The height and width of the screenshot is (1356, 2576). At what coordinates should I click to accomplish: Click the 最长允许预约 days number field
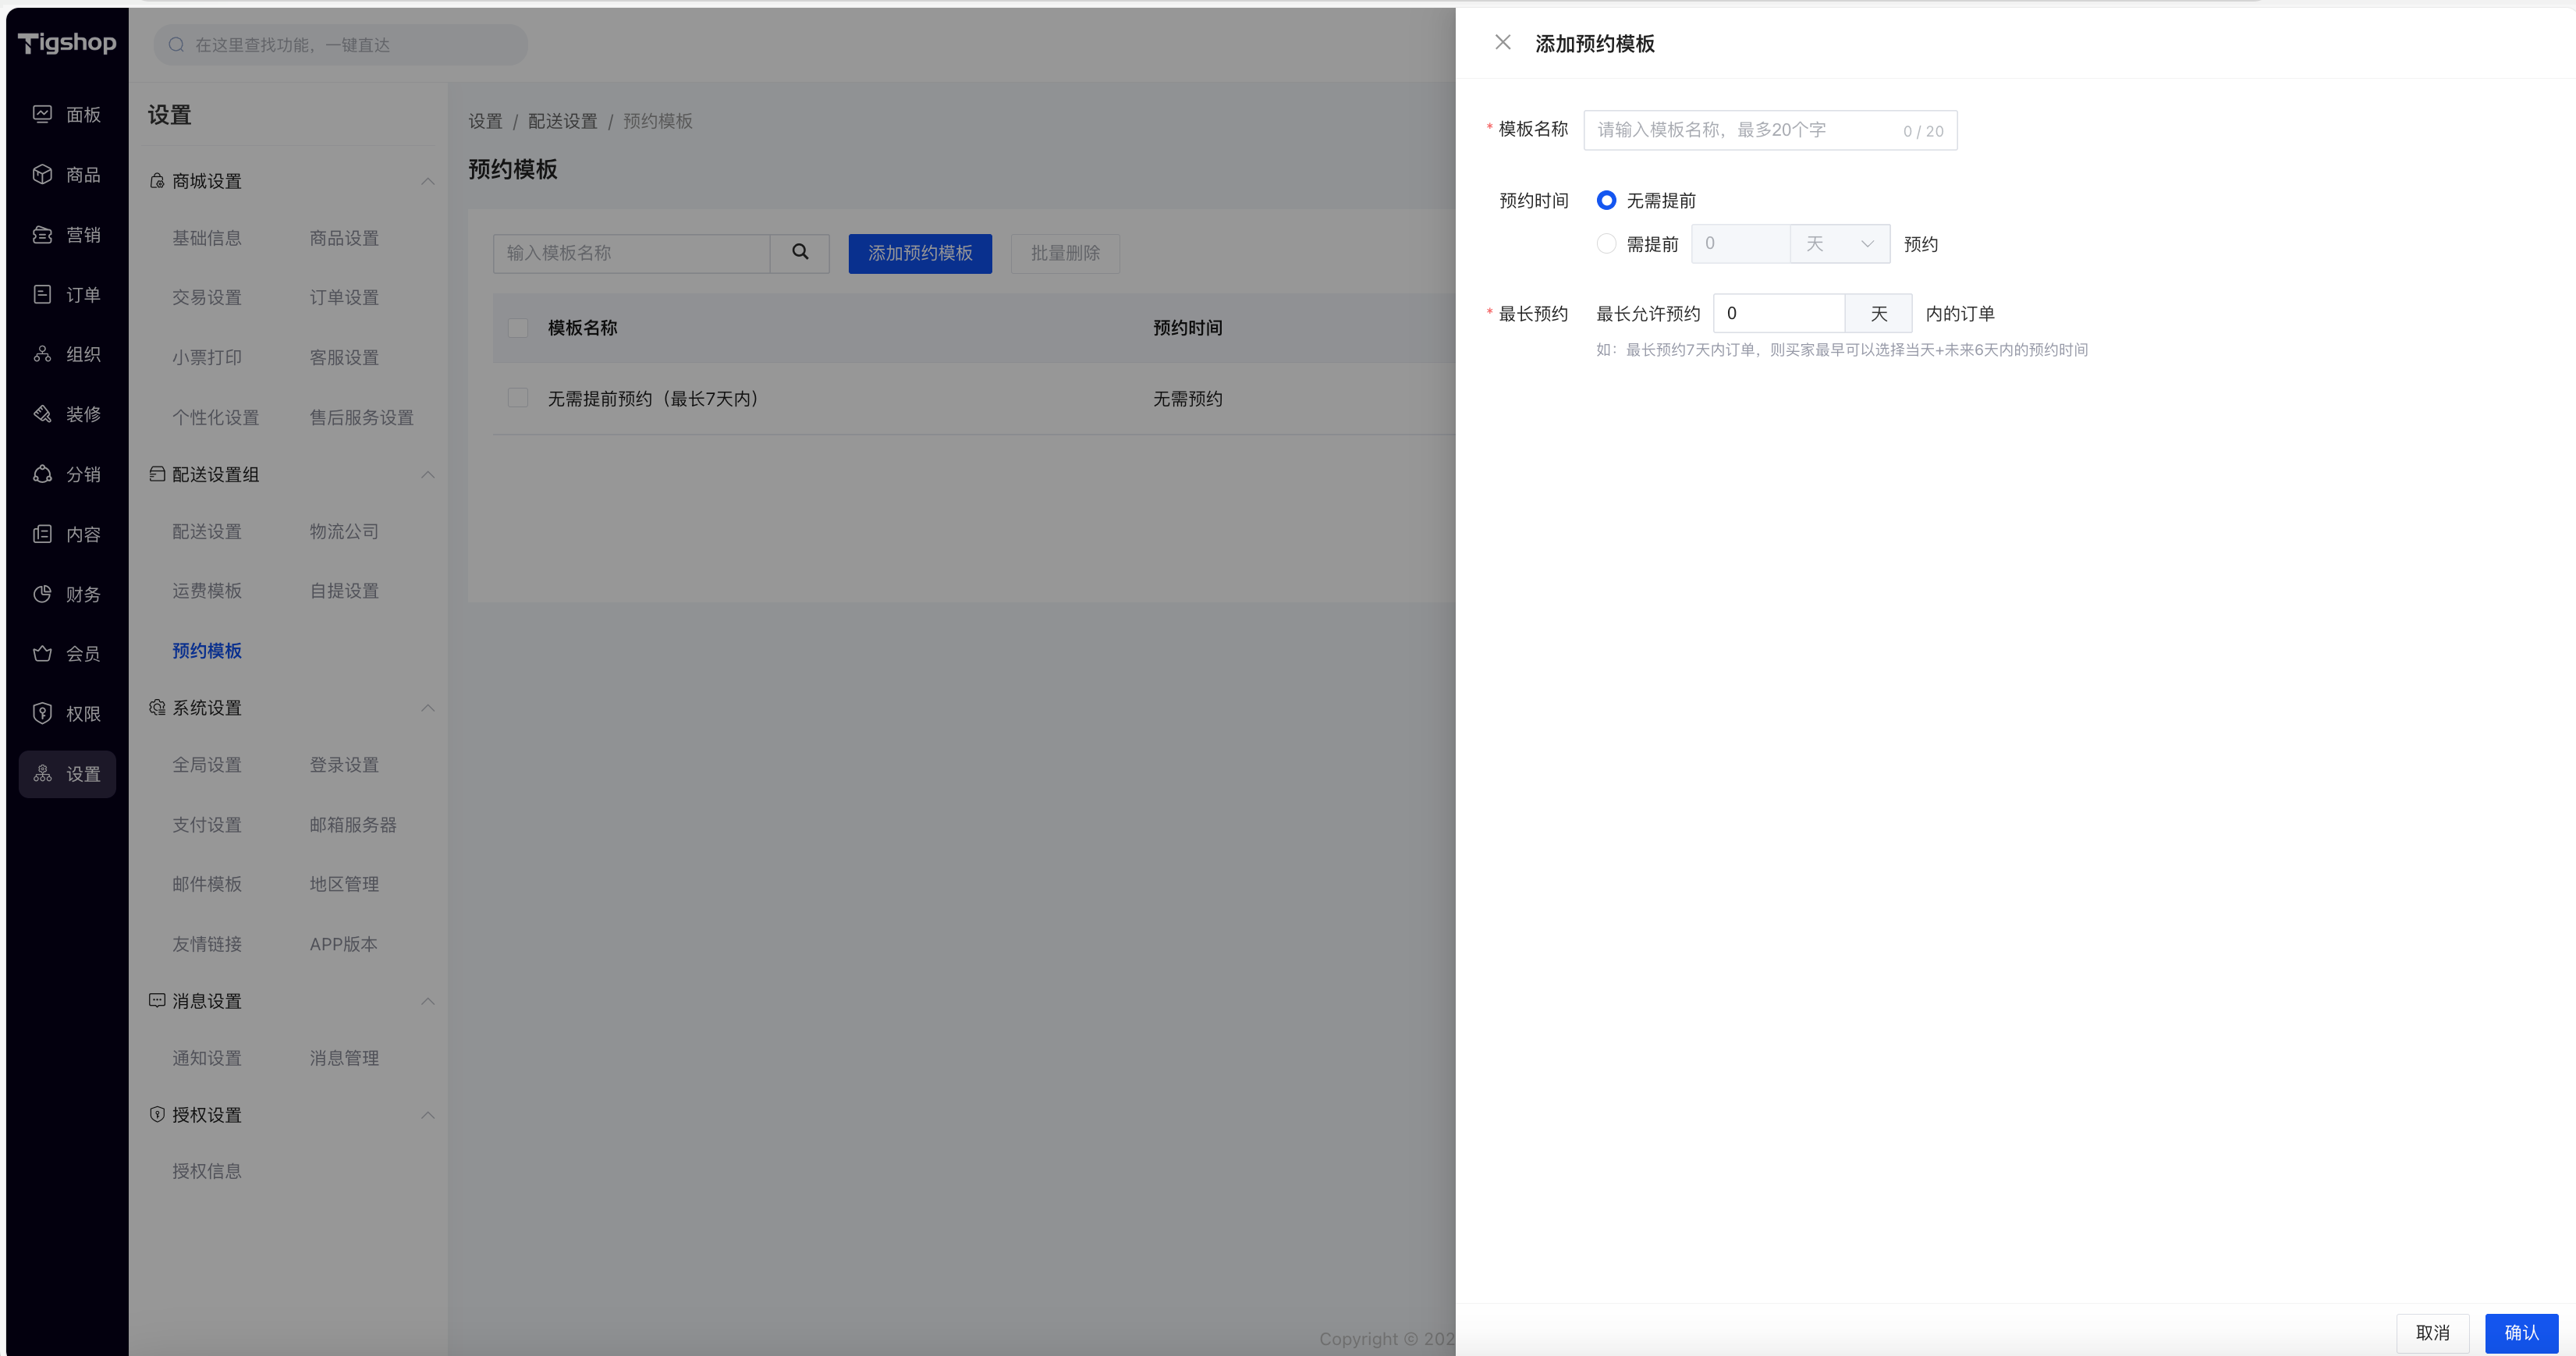1778,314
